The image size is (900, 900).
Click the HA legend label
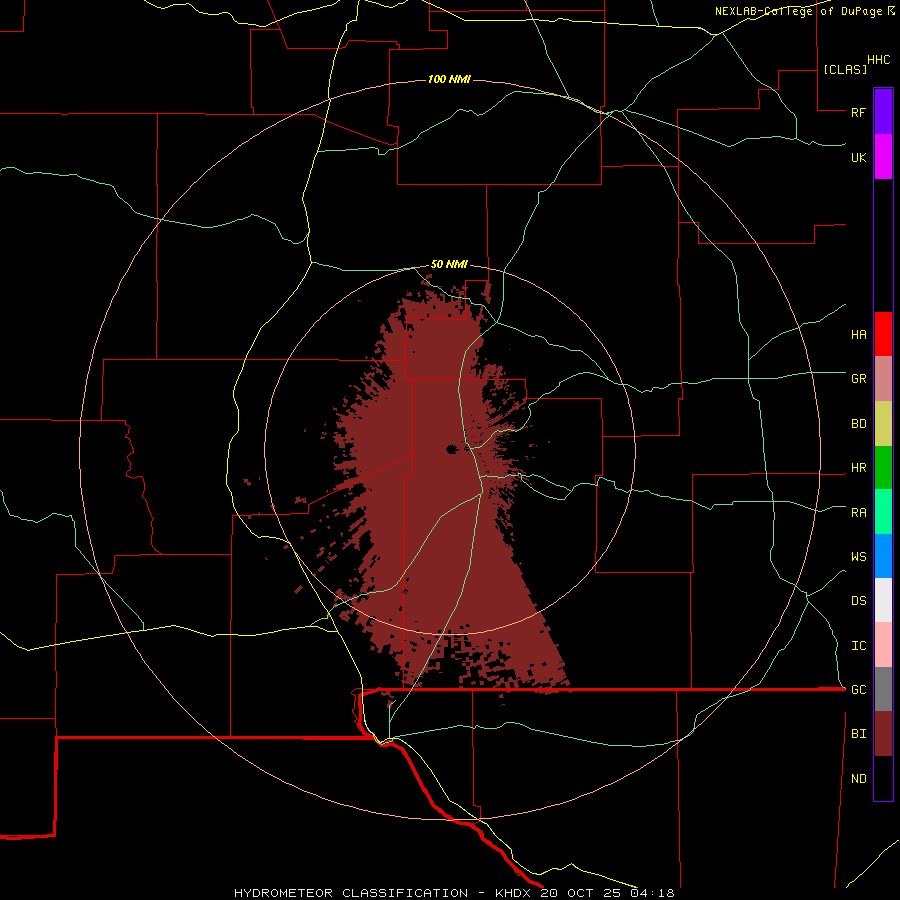coord(858,335)
